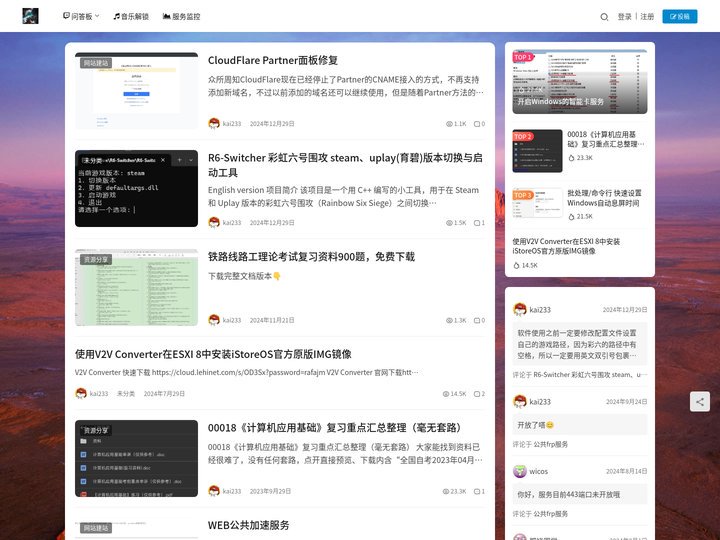
Task: Click the 登录 link
Action: click(x=624, y=17)
